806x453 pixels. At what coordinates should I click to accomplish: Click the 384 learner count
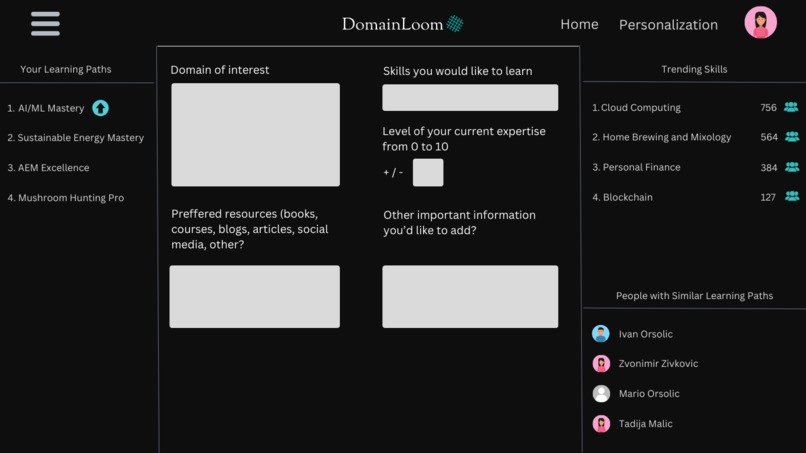(769, 168)
